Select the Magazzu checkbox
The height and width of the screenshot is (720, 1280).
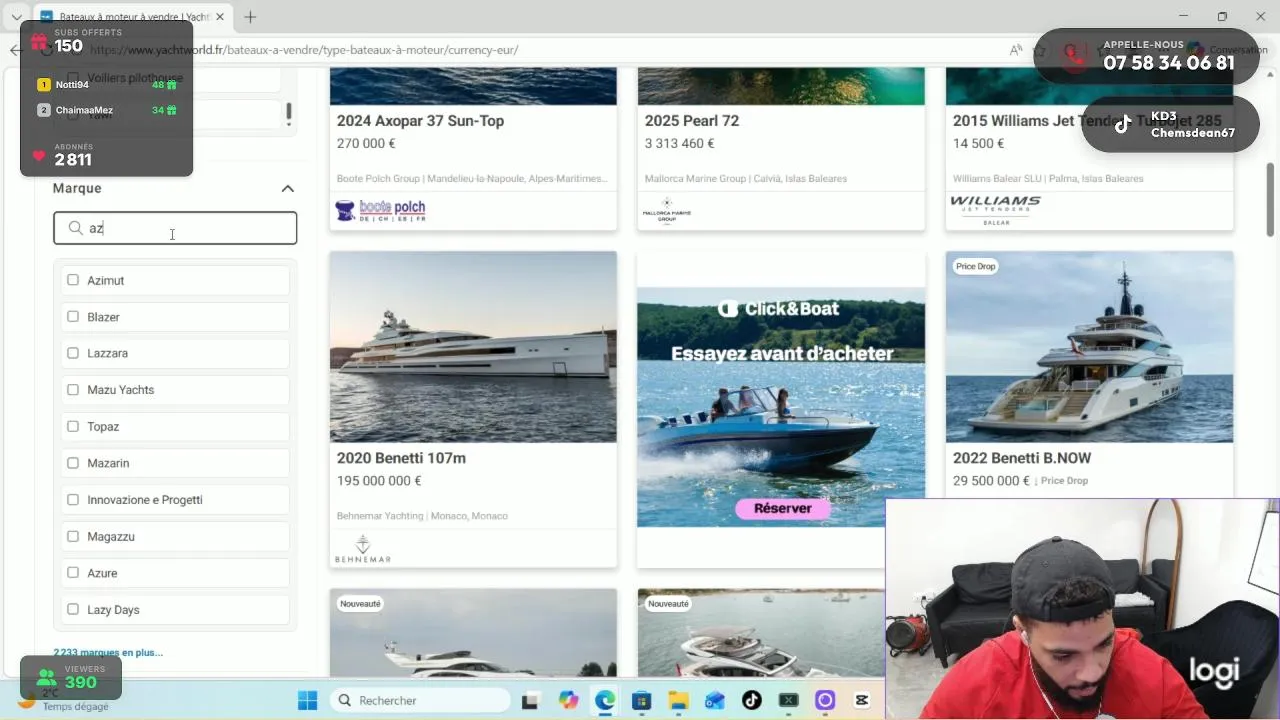pos(73,536)
